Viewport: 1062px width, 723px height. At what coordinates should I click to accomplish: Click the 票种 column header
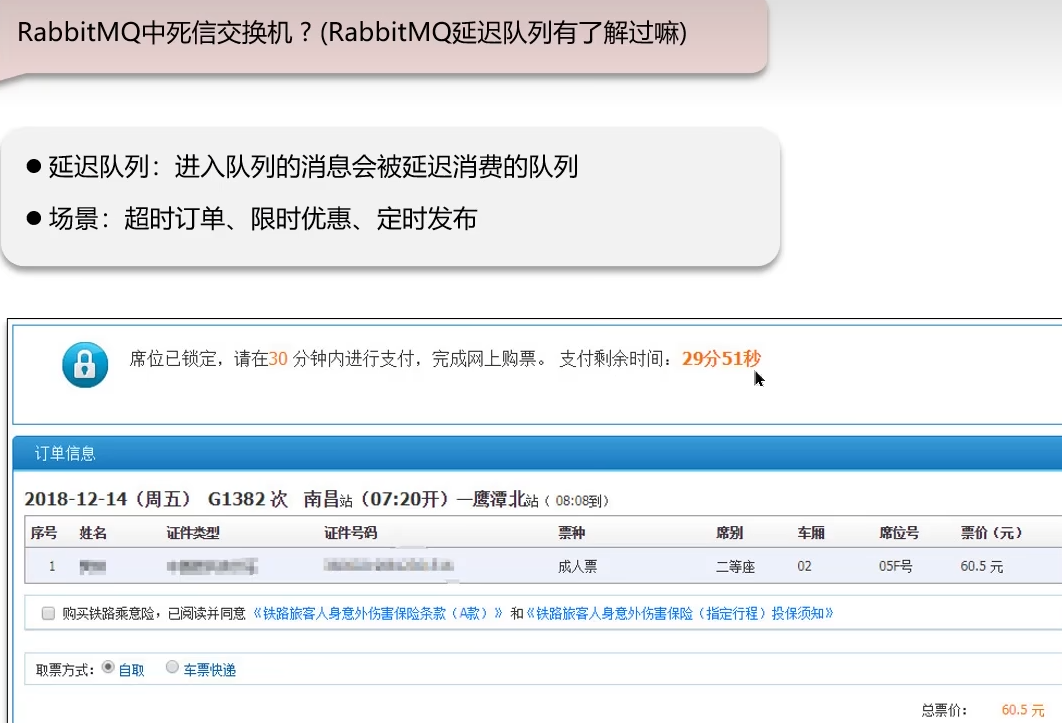tap(572, 533)
